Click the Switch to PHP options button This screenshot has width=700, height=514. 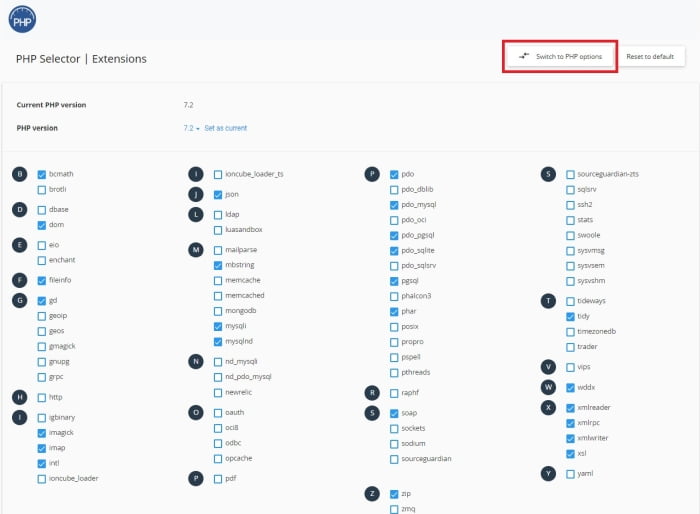click(560, 57)
